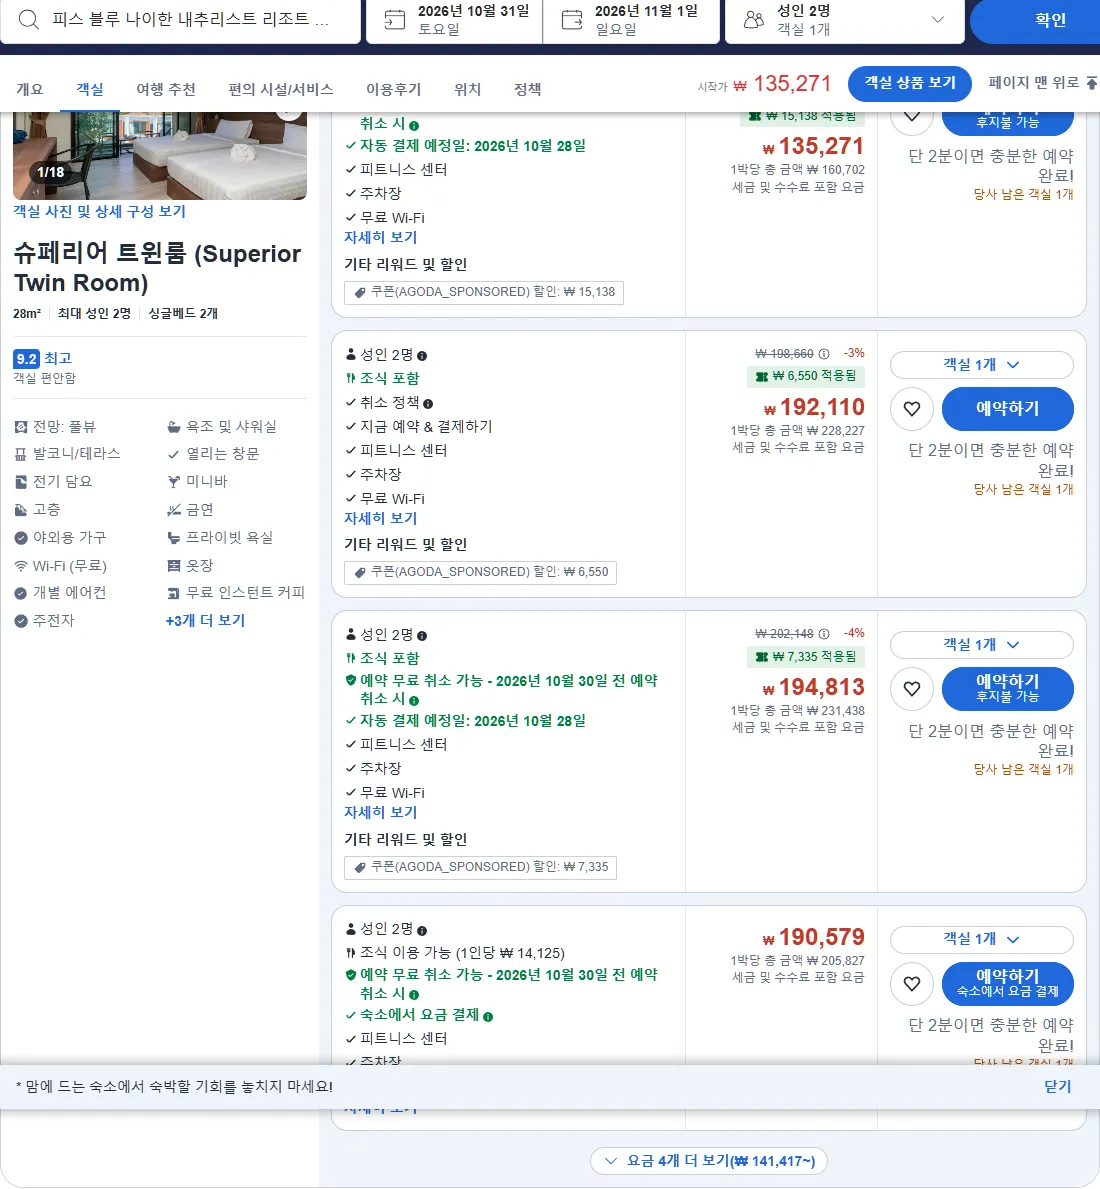Go to 여행 추천 tab
Viewport: 1100px width, 1189px height.
166,89
